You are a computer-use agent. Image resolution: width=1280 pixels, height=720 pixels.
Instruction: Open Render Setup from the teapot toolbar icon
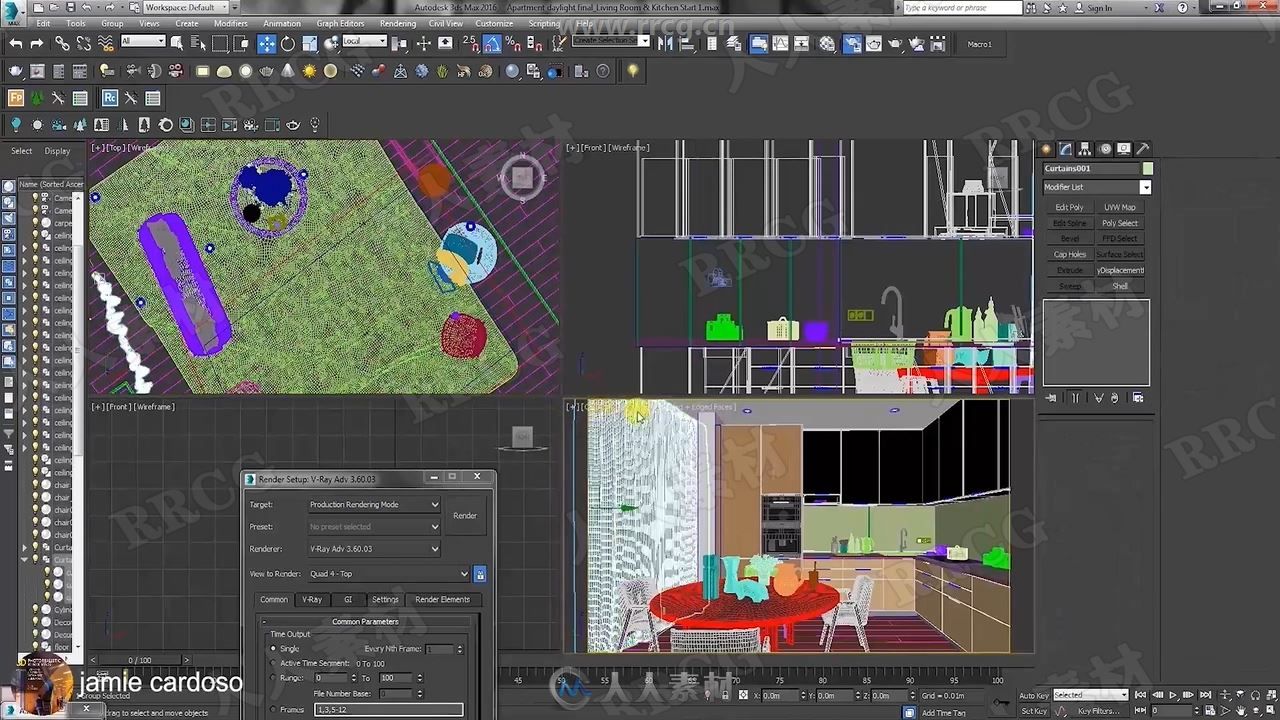[852, 43]
